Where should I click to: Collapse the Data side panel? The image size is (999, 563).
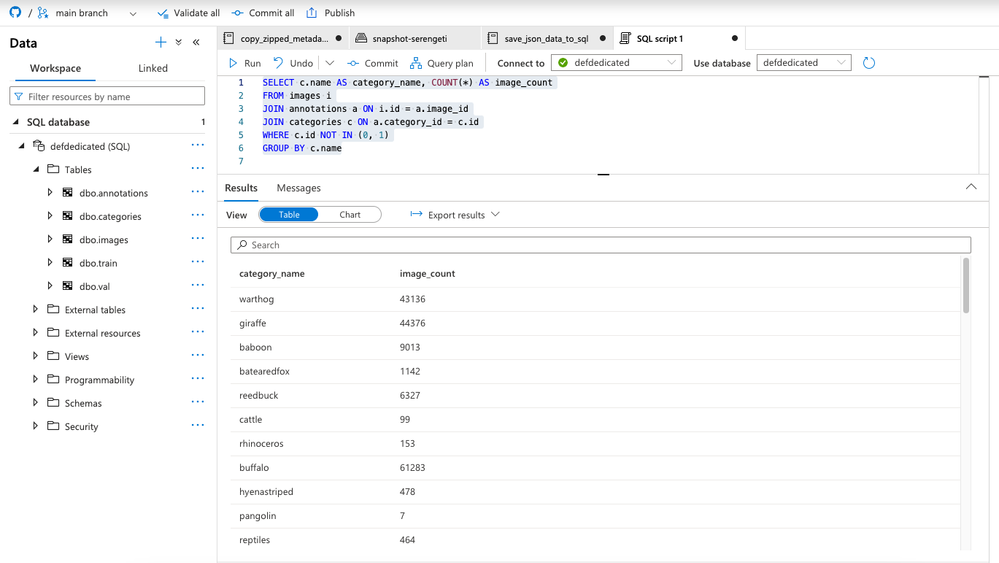[x=196, y=42]
